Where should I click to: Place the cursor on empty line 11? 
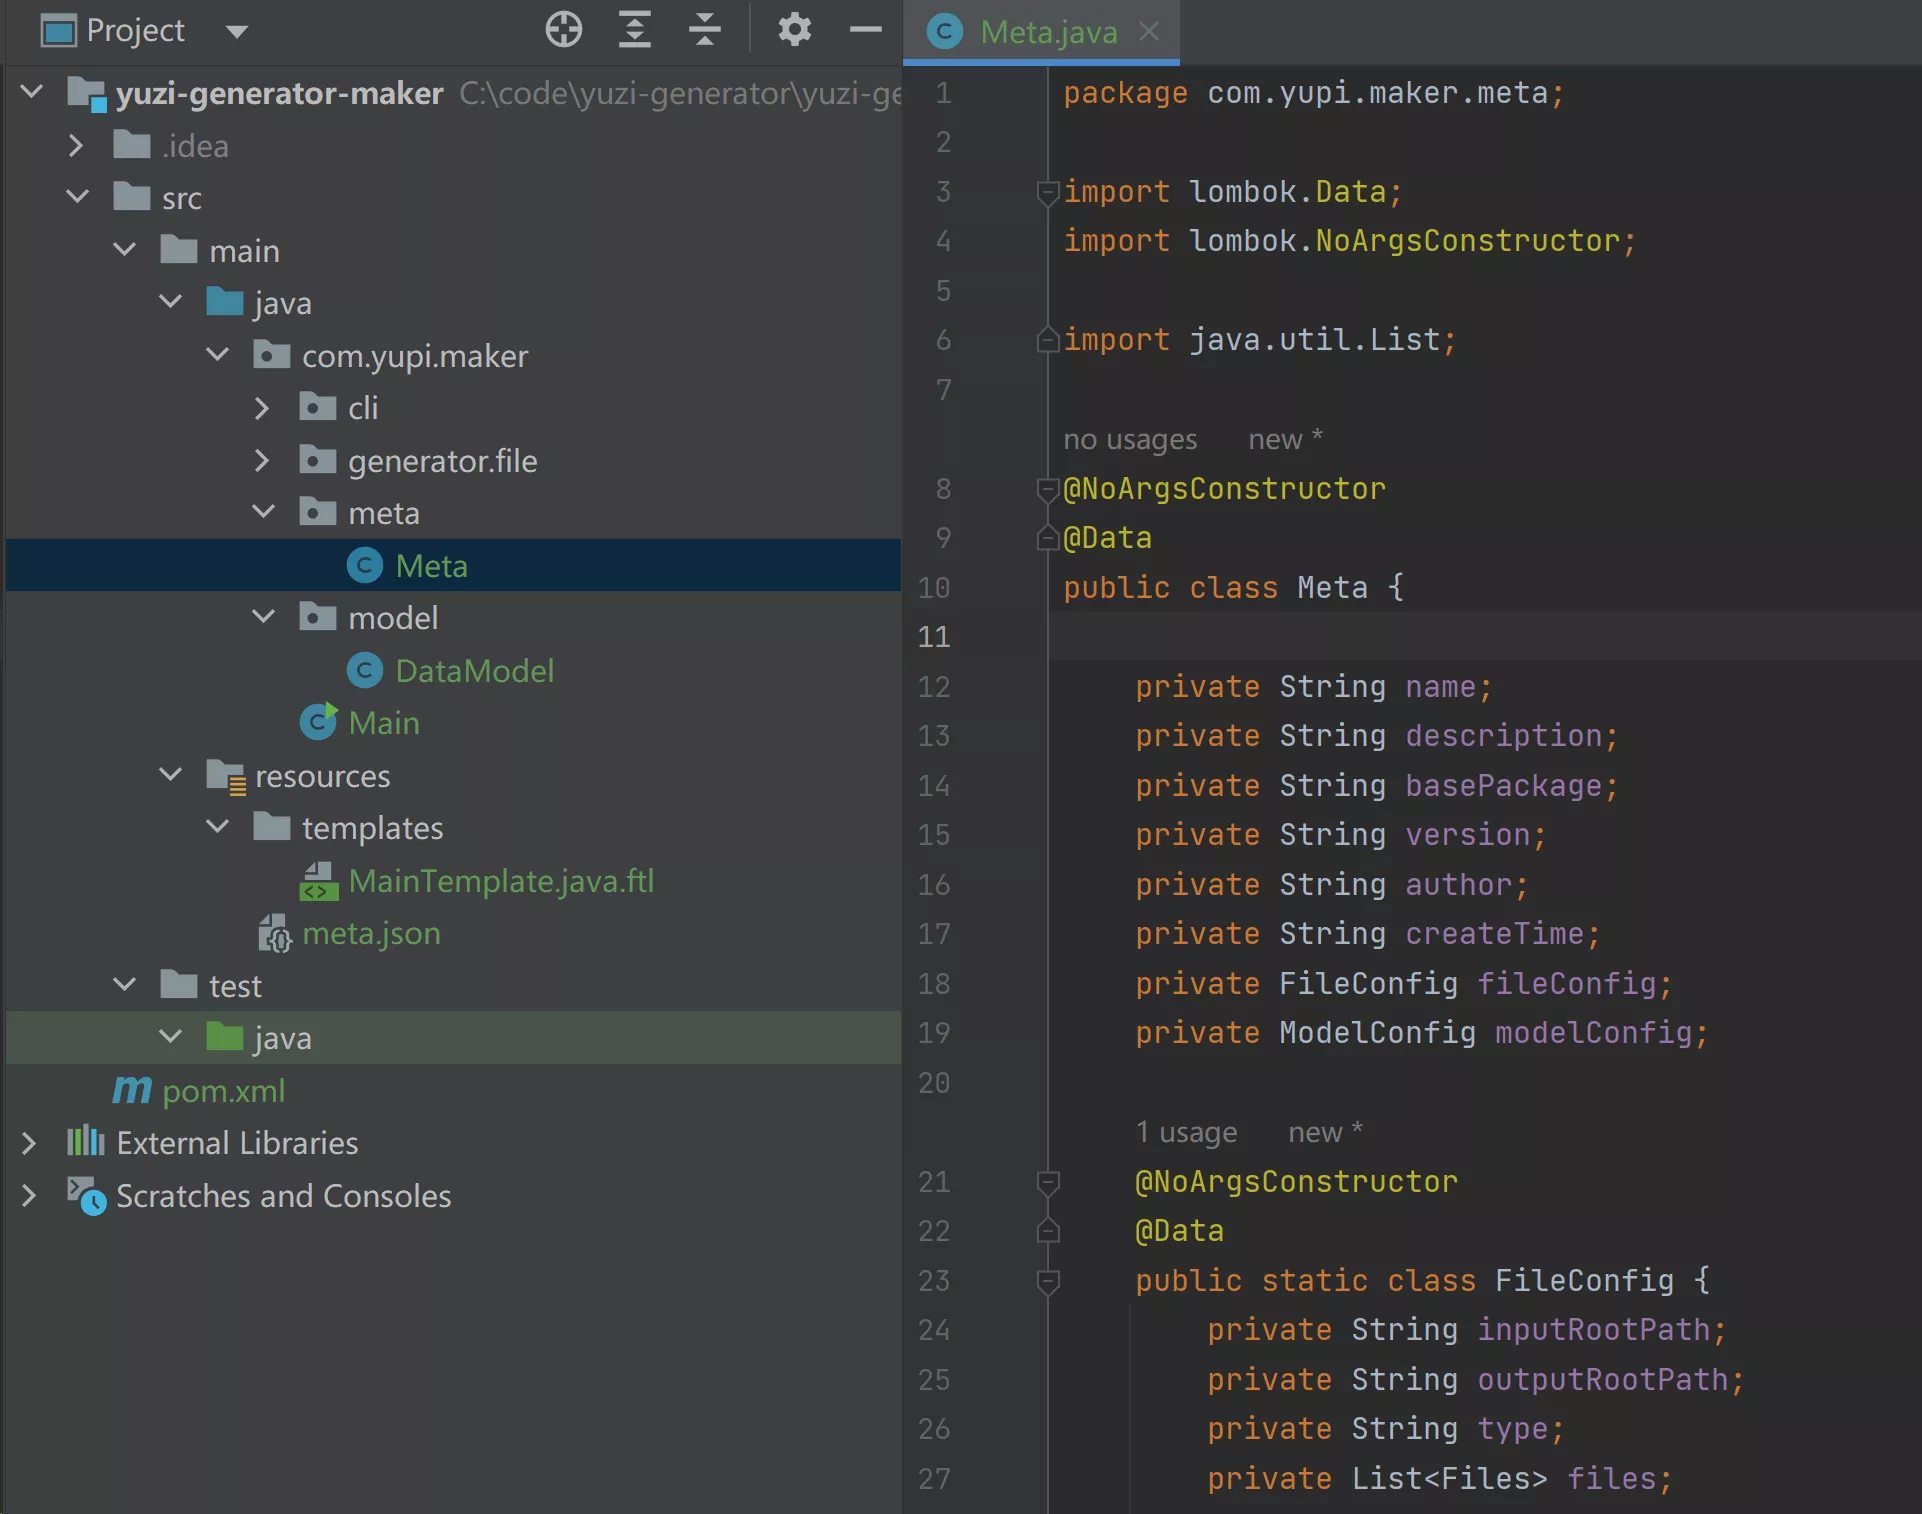click(1484, 637)
